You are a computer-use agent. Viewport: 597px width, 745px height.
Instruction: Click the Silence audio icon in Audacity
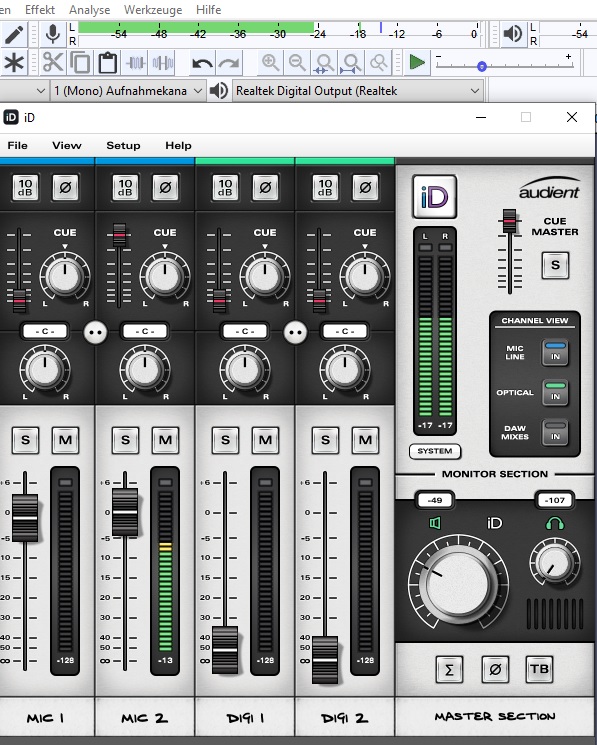click(162, 62)
